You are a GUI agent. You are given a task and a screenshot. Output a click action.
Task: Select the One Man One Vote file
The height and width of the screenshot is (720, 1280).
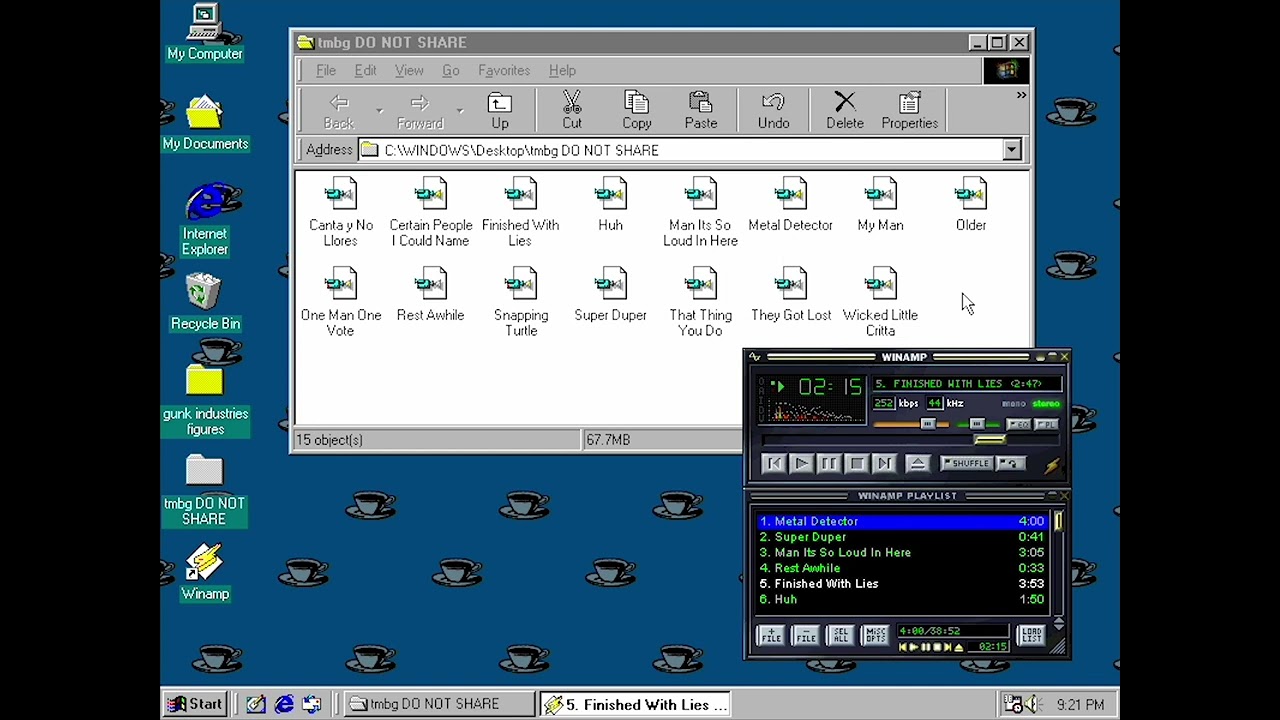pyautogui.click(x=340, y=302)
